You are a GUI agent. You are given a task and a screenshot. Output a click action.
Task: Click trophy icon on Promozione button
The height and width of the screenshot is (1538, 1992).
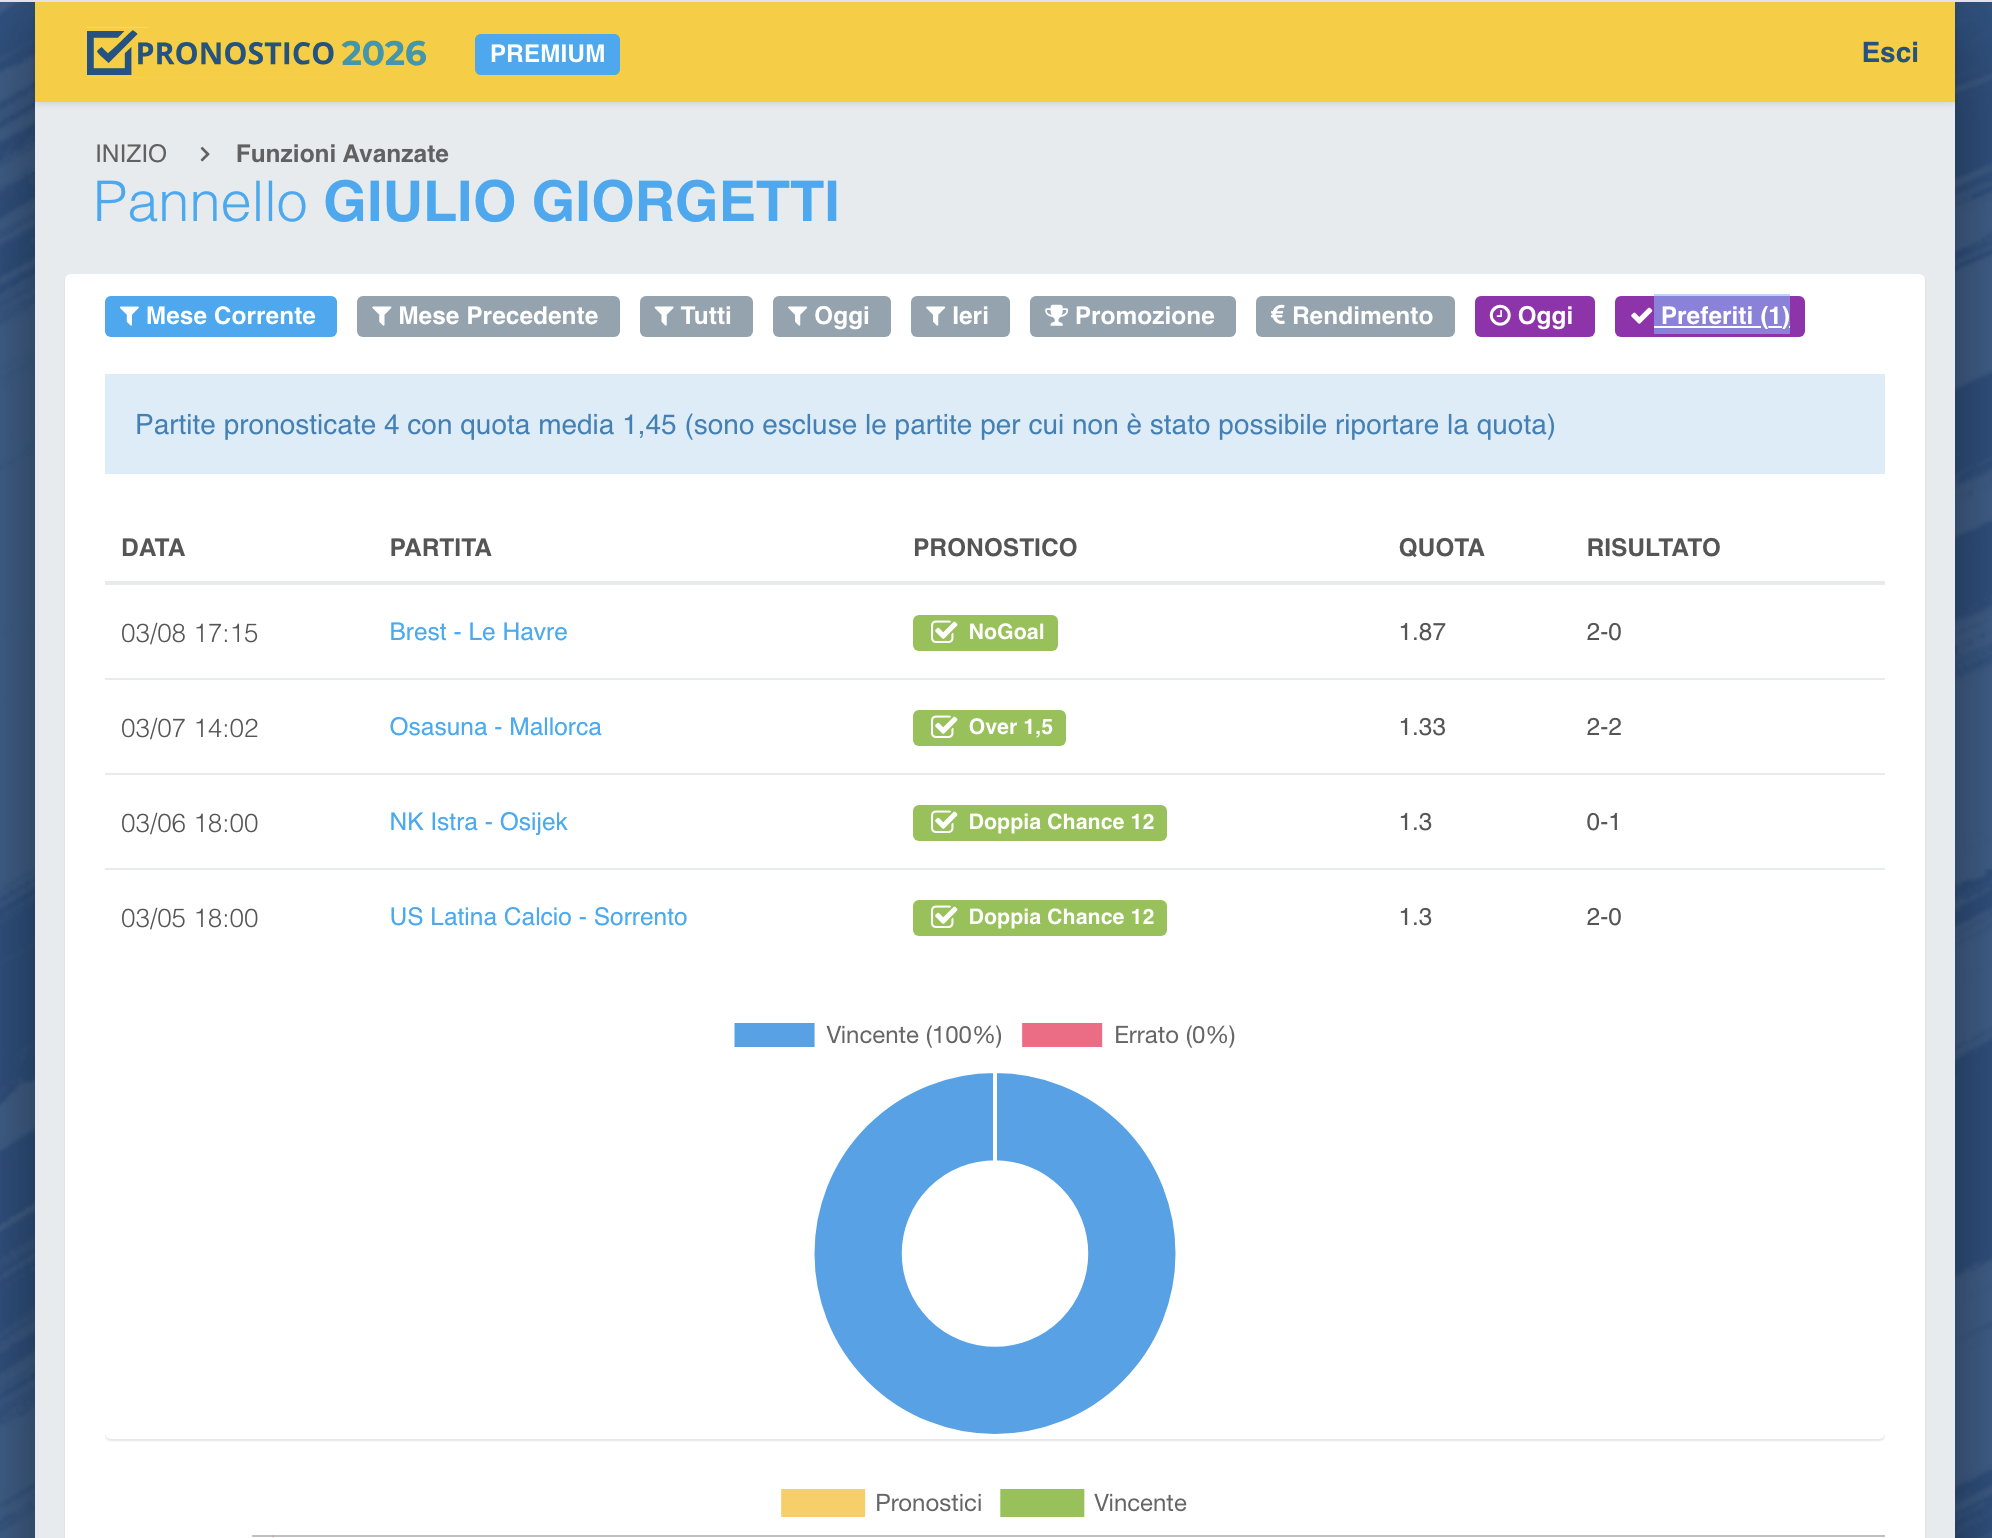coord(1056,316)
